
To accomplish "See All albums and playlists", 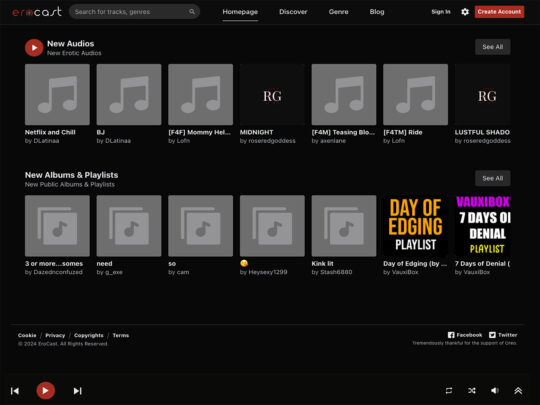I will pos(492,178).
